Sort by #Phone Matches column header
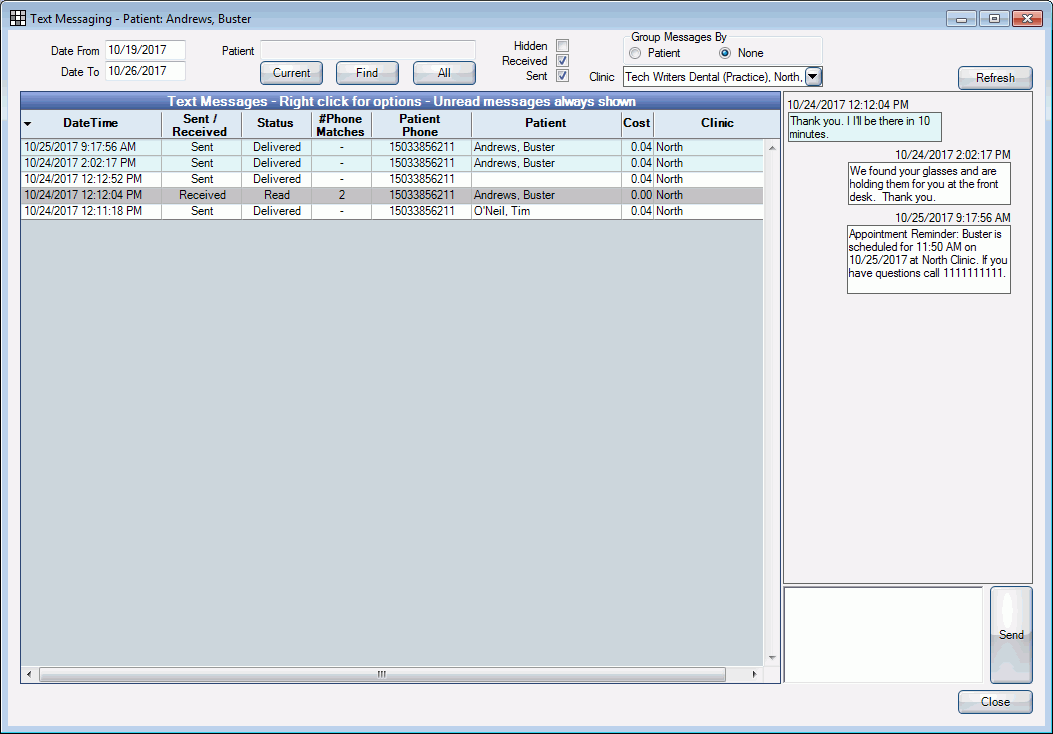Screen dimensions: 1053x734 point(341,125)
